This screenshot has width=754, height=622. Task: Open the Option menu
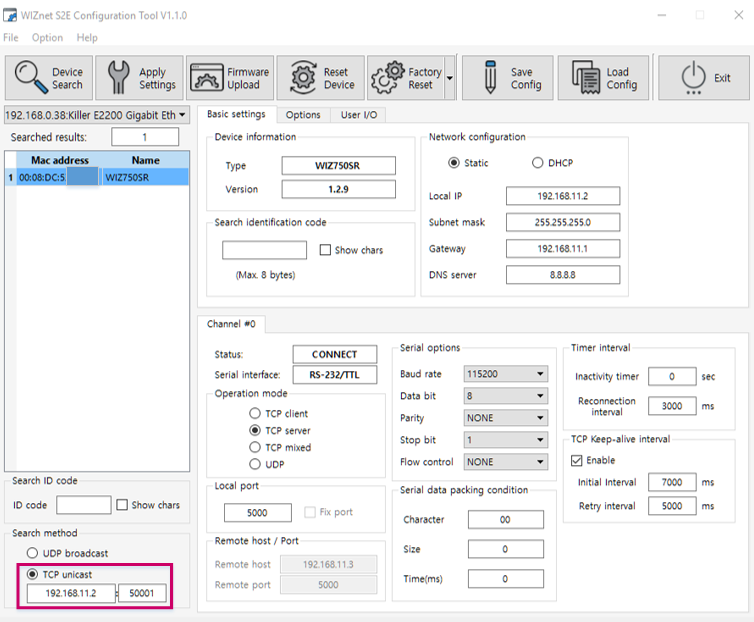pos(47,38)
